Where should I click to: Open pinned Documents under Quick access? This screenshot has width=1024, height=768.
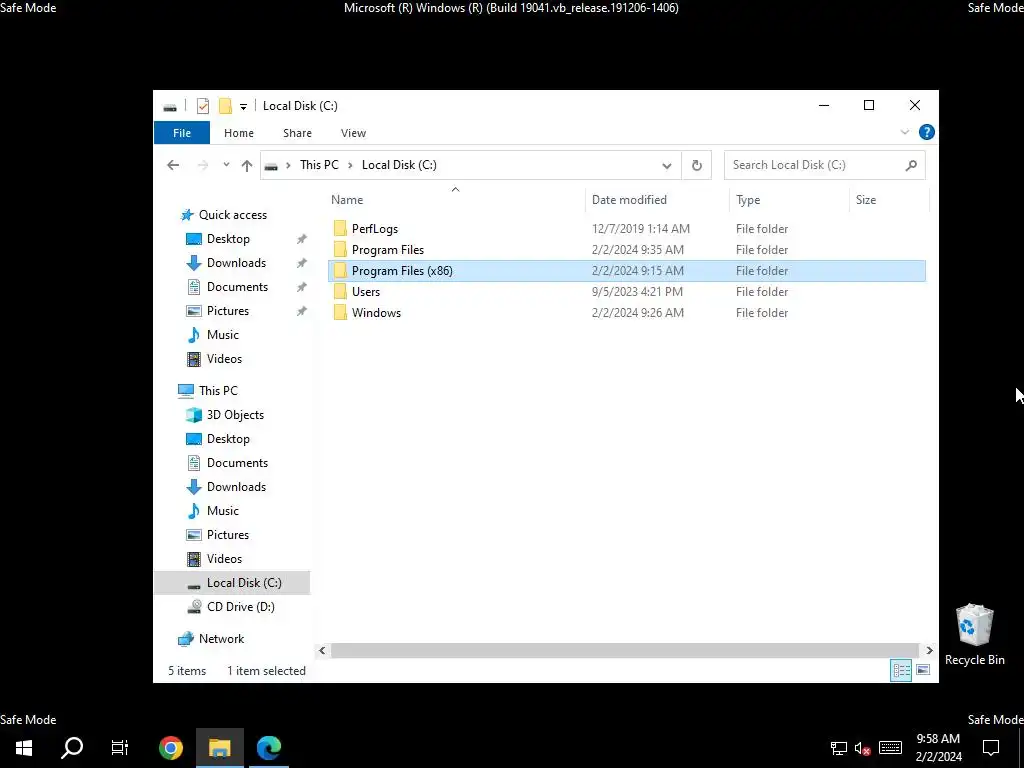237,287
